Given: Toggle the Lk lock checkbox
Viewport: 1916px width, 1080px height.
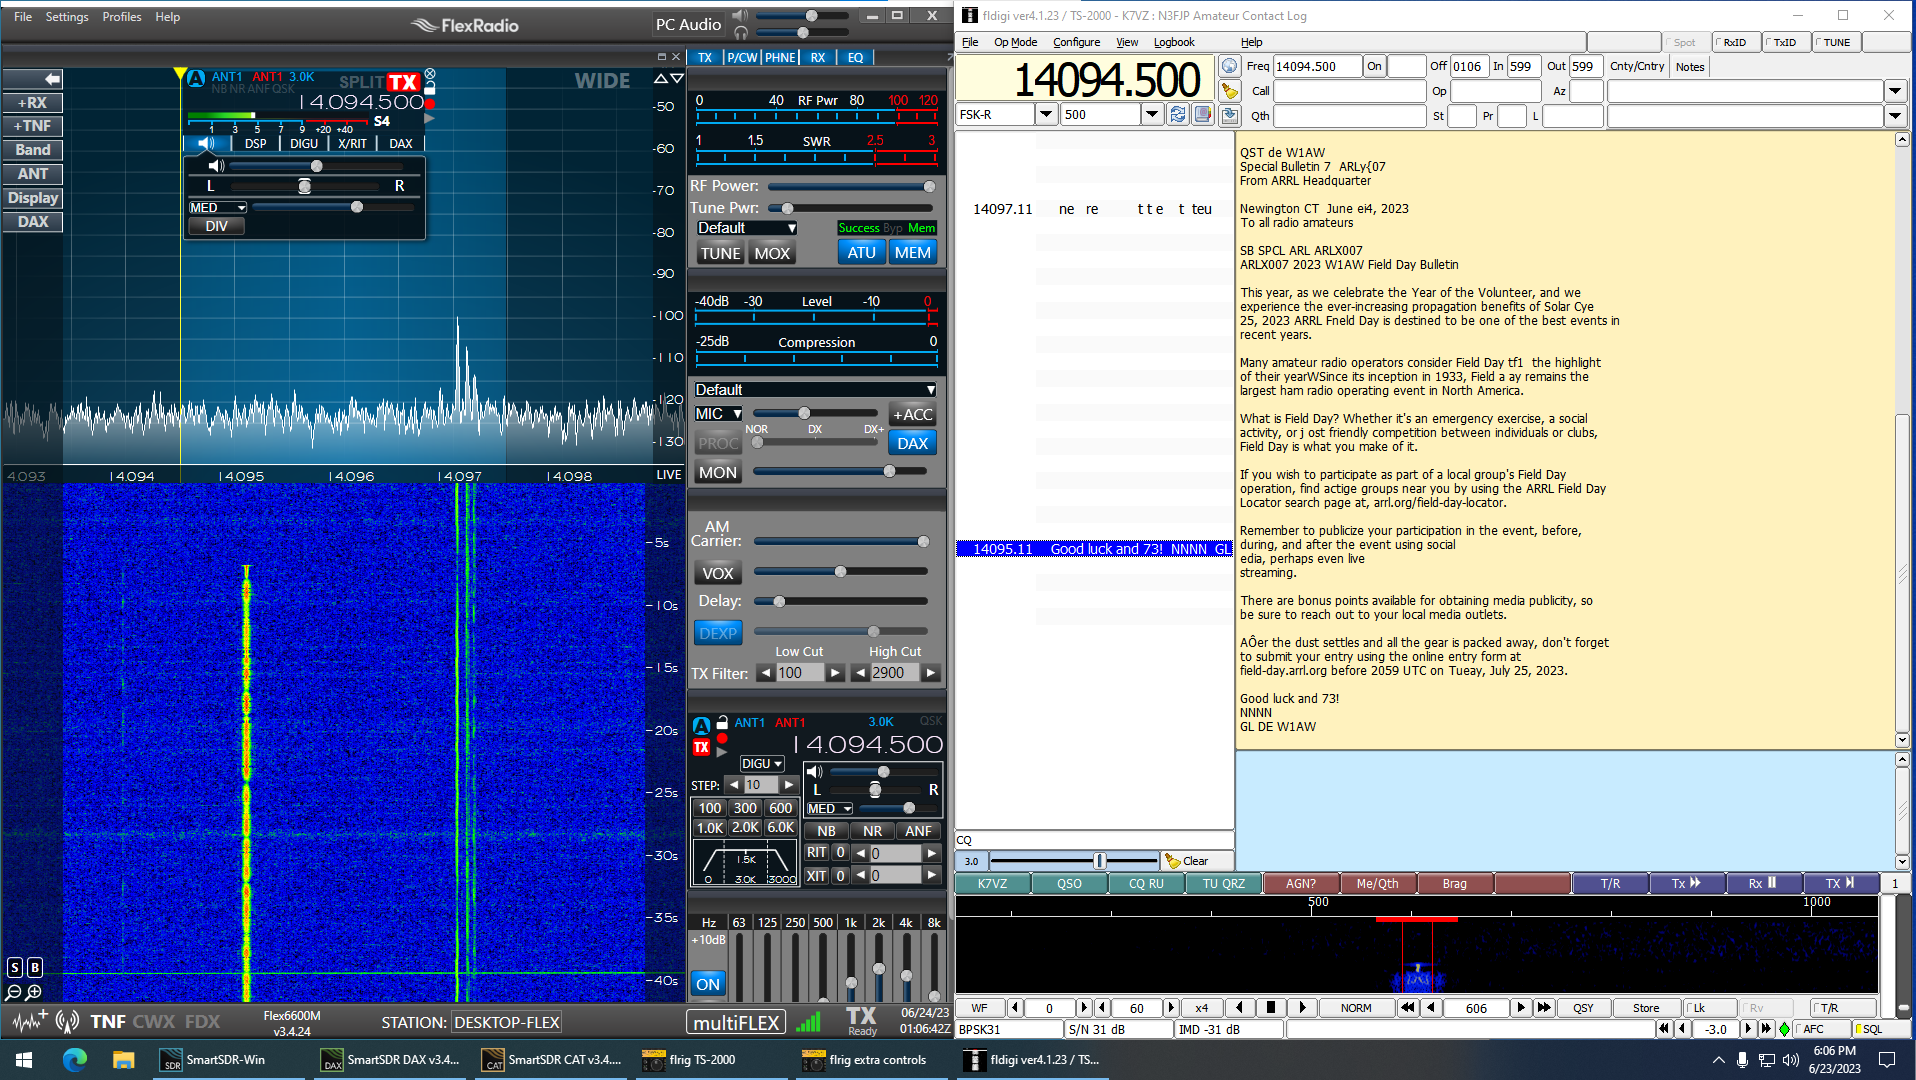Looking at the screenshot, I should coord(1708,1008).
